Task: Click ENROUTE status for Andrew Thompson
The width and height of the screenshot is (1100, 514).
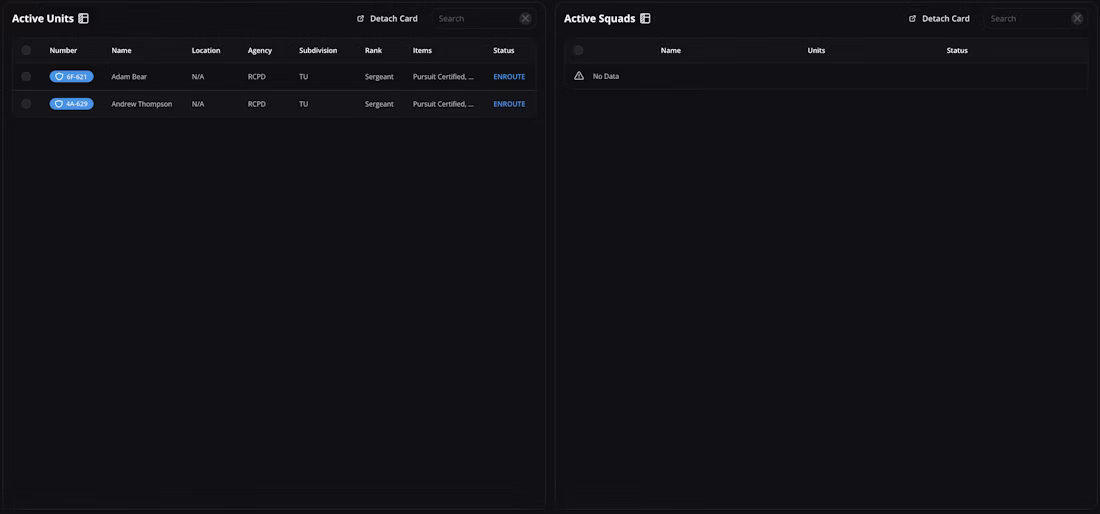Action: pos(509,104)
